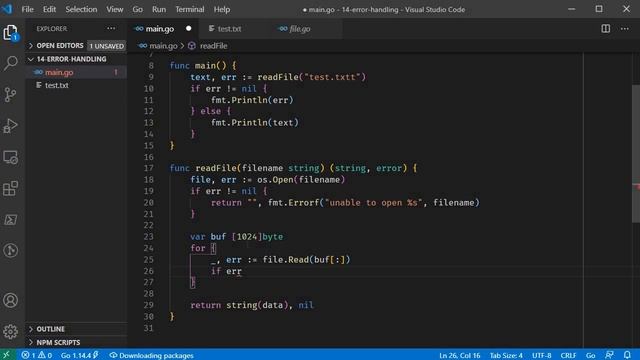Image resolution: width=640 pixels, height=360 pixels.
Task: Click the Go 1.14.4 version status item
Action: pyautogui.click(x=79, y=355)
